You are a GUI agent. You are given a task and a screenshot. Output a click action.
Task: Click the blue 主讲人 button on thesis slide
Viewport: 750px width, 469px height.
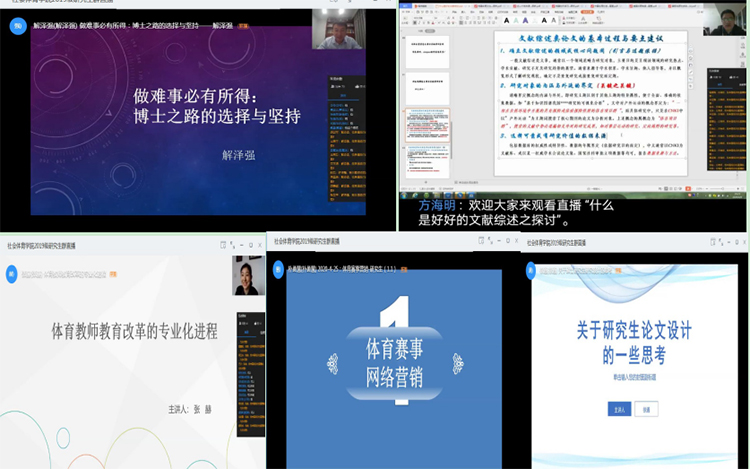pos(620,409)
